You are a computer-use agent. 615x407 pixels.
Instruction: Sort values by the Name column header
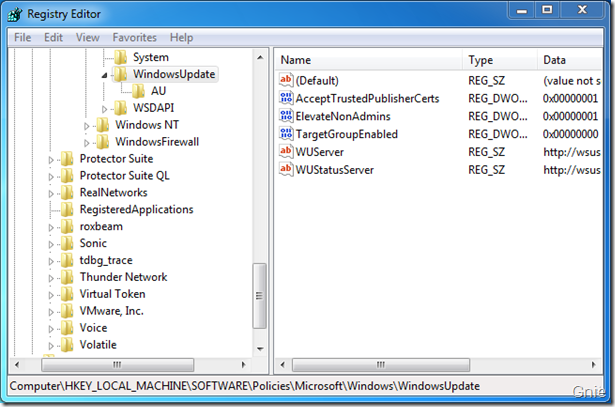[x=369, y=60]
